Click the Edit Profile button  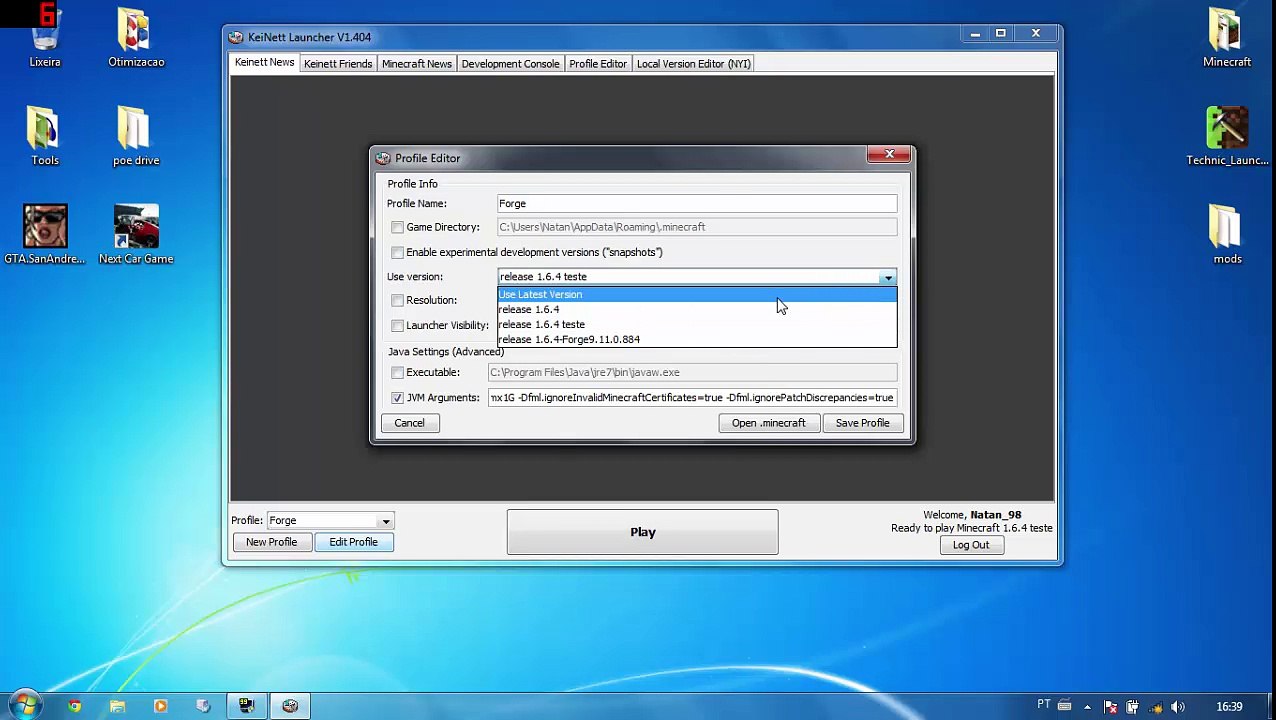coord(353,542)
